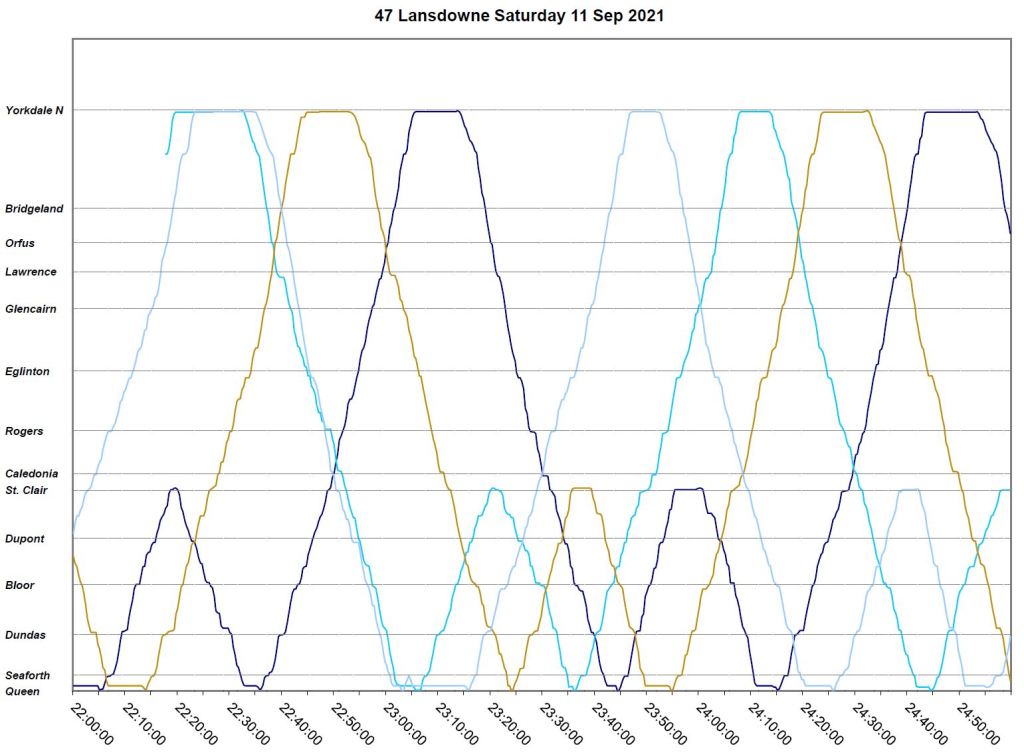Select the Glencairn axis label
This screenshot has width=1024, height=753.
click(x=31, y=309)
